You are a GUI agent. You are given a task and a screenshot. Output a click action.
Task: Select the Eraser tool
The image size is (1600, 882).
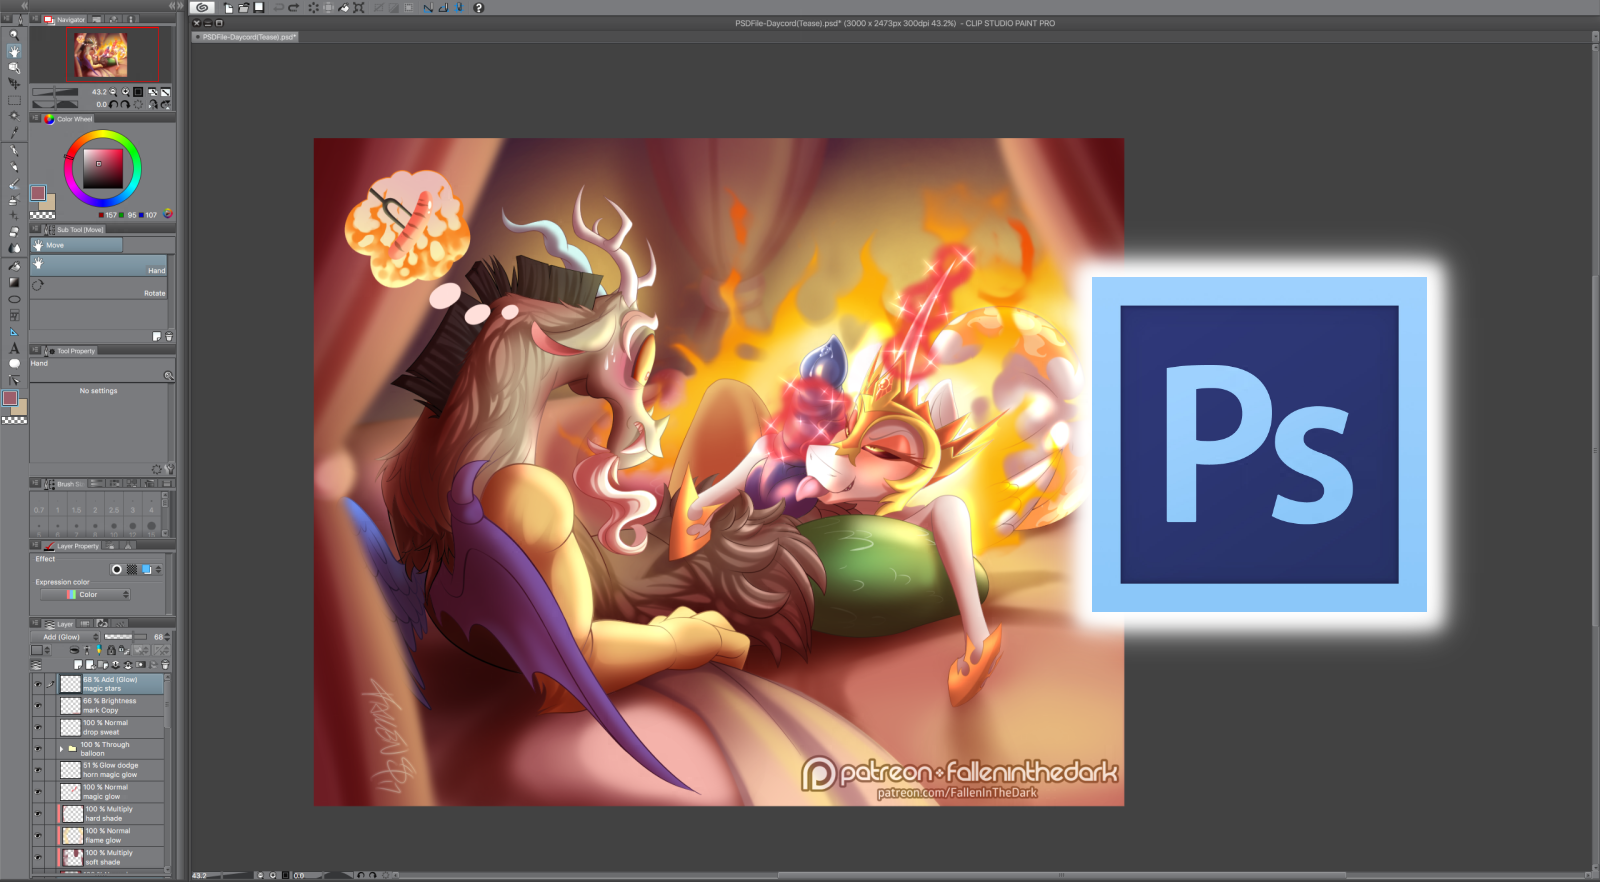(14, 232)
